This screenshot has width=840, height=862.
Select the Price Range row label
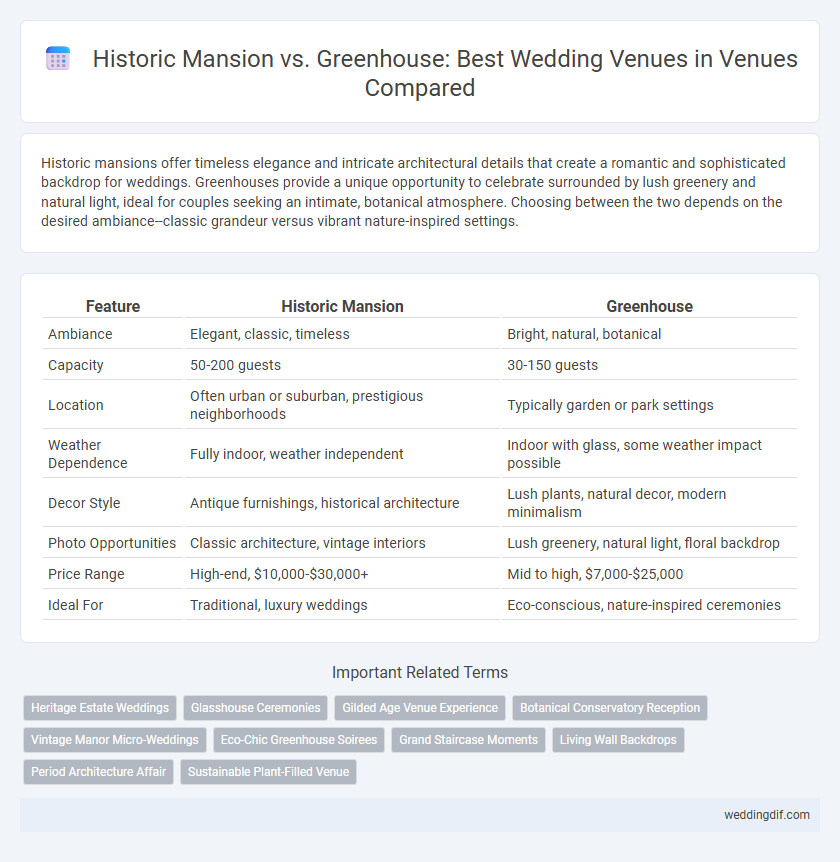click(x=86, y=574)
